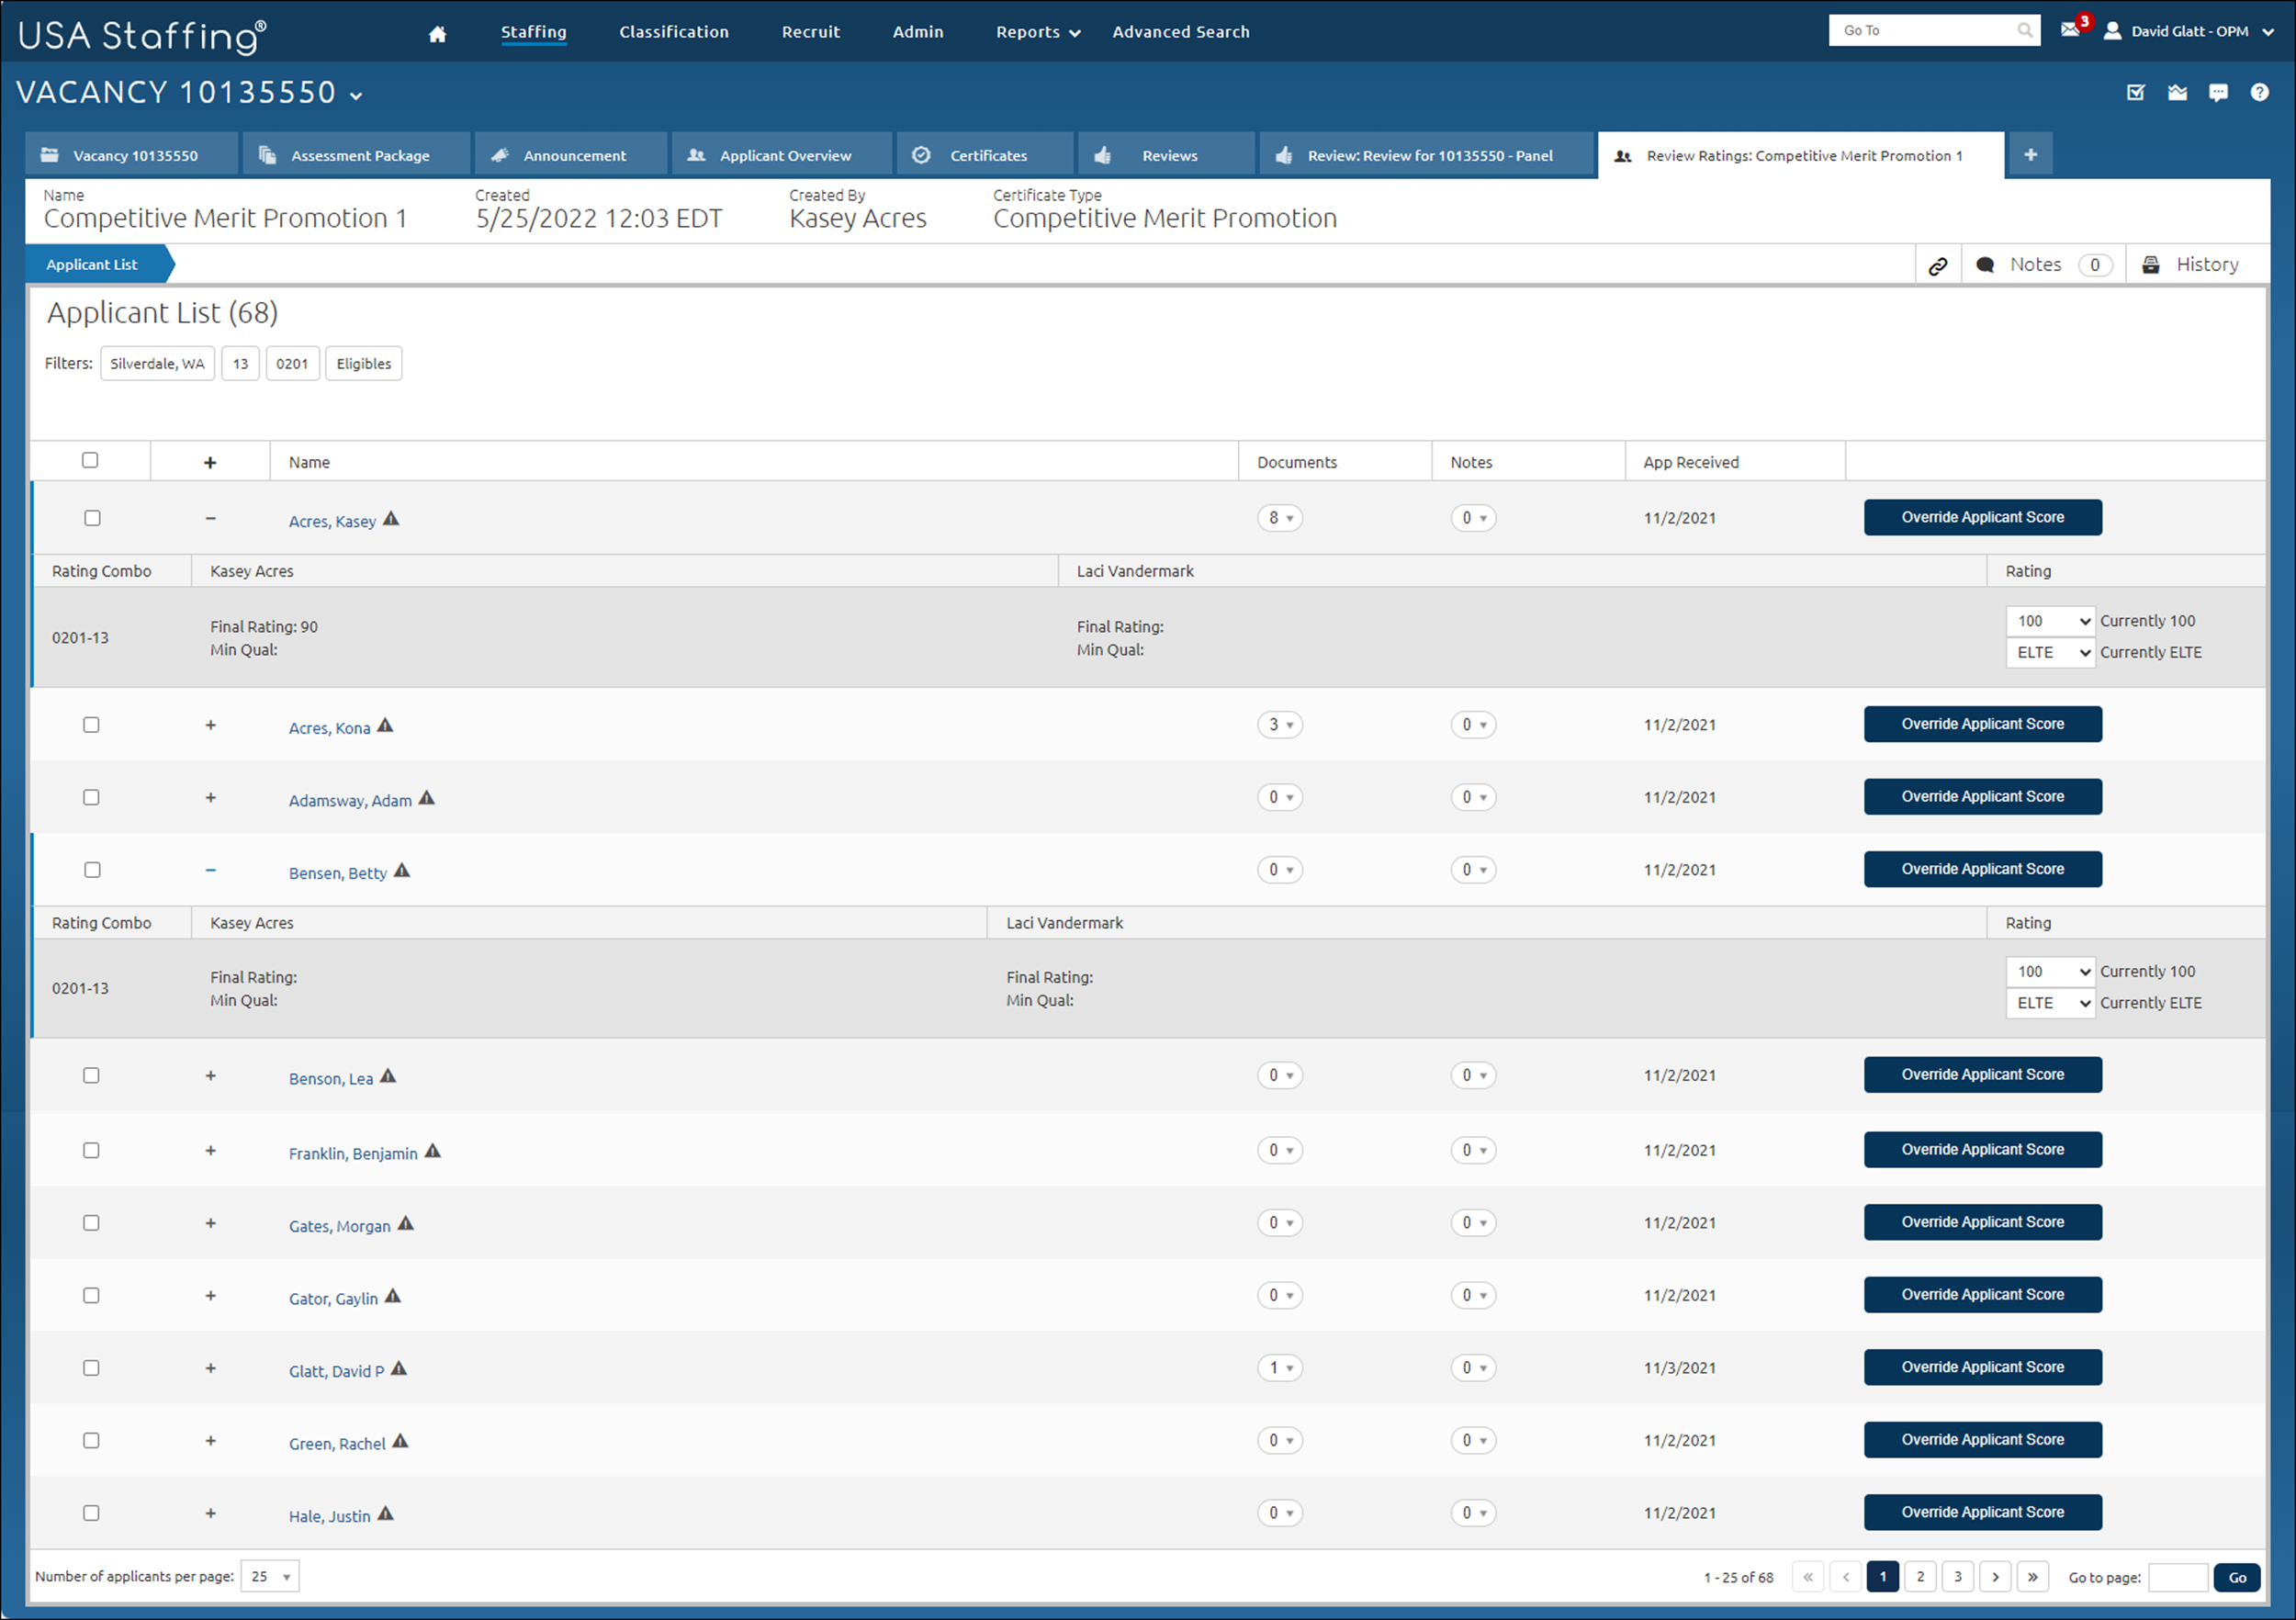Open the Classification menu item
This screenshot has height=1620, width=2296.
click(673, 31)
